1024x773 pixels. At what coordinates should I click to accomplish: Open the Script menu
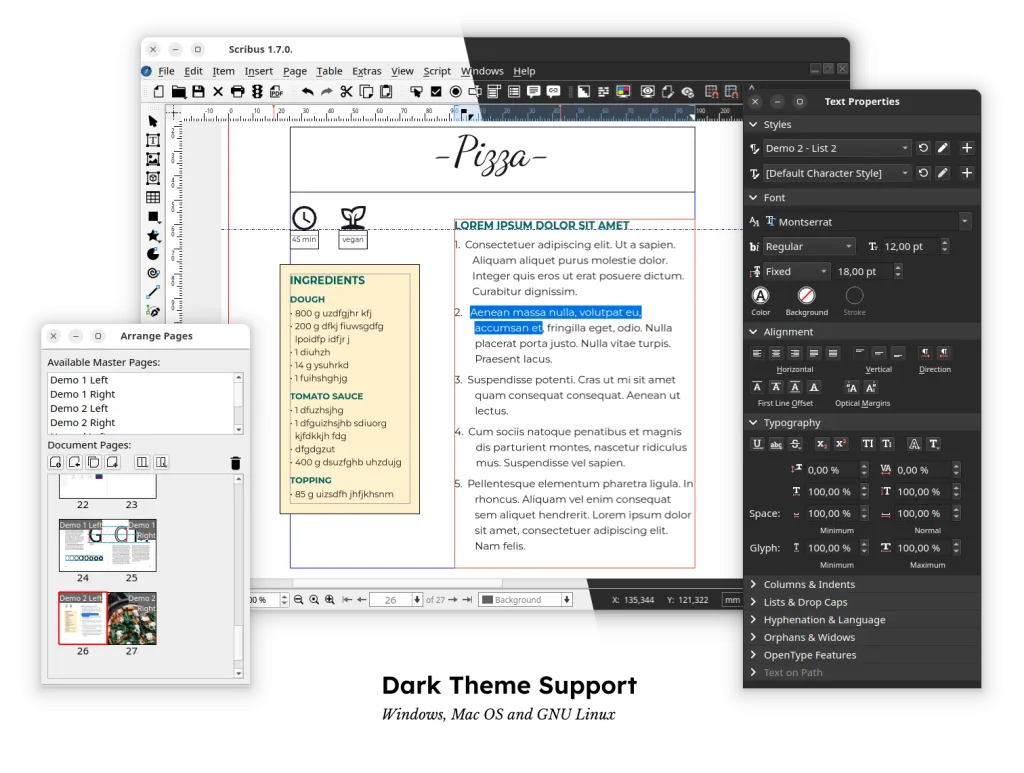click(x=437, y=71)
